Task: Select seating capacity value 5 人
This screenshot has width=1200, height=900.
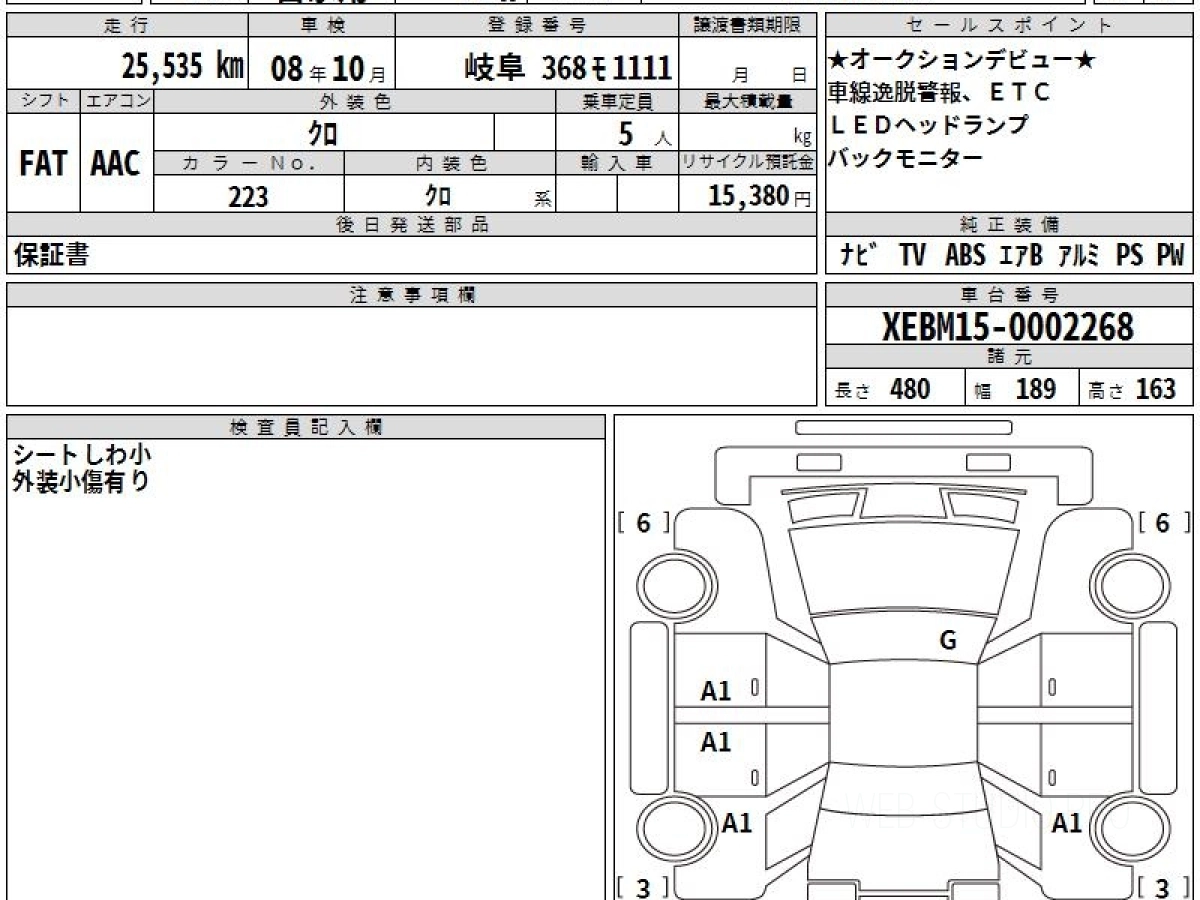Action: pyautogui.click(x=645, y=135)
